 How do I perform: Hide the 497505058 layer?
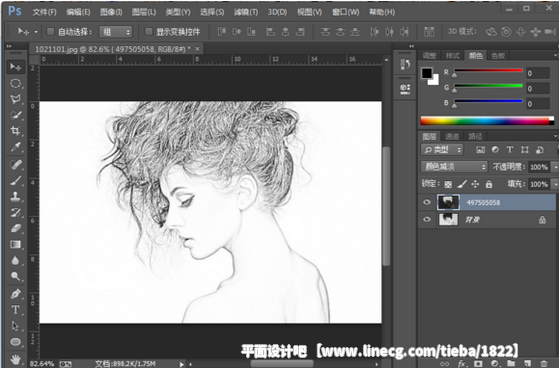click(x=427, y=202)
